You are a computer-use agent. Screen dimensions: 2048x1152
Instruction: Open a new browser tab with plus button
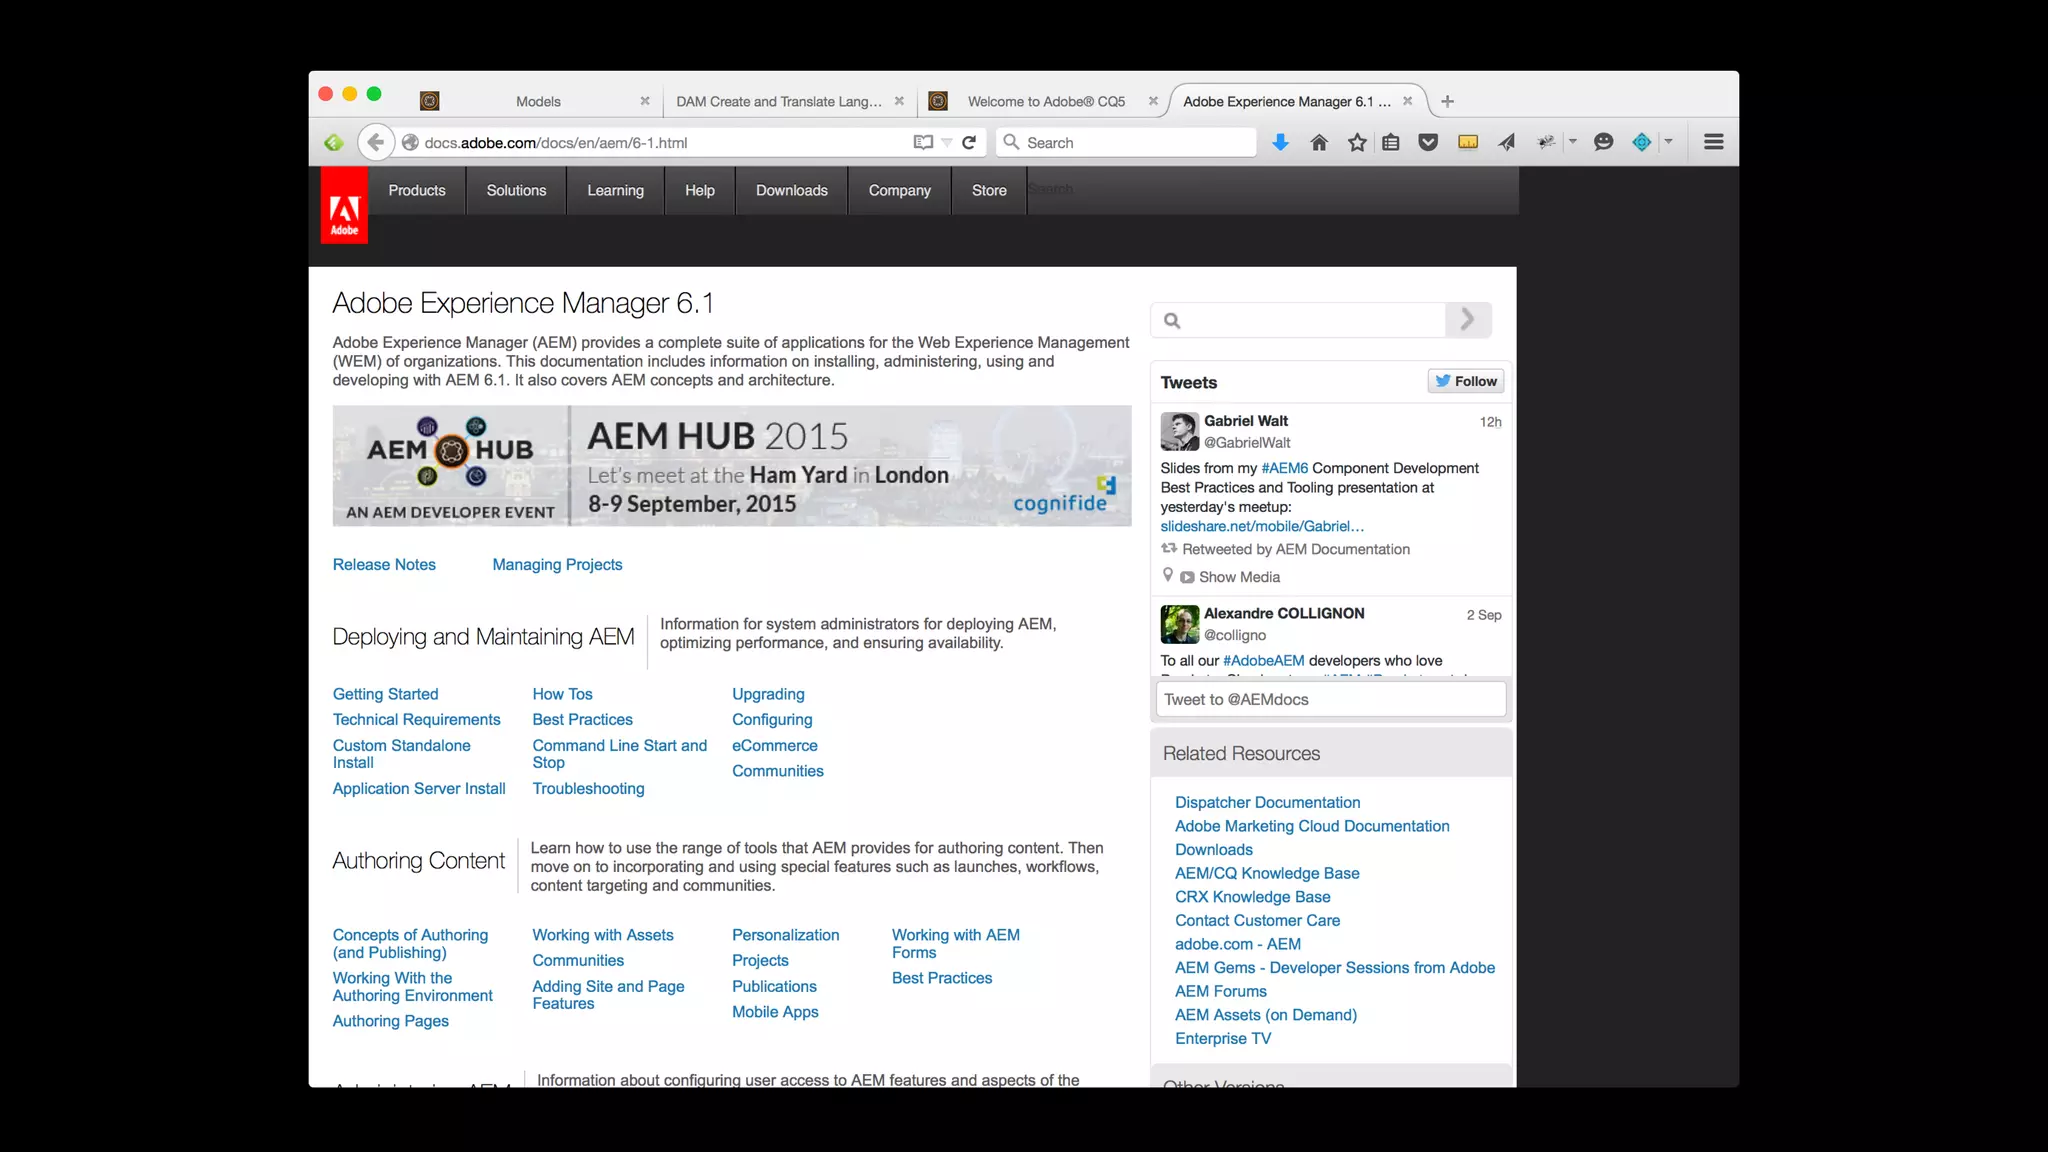(1447, 101)
